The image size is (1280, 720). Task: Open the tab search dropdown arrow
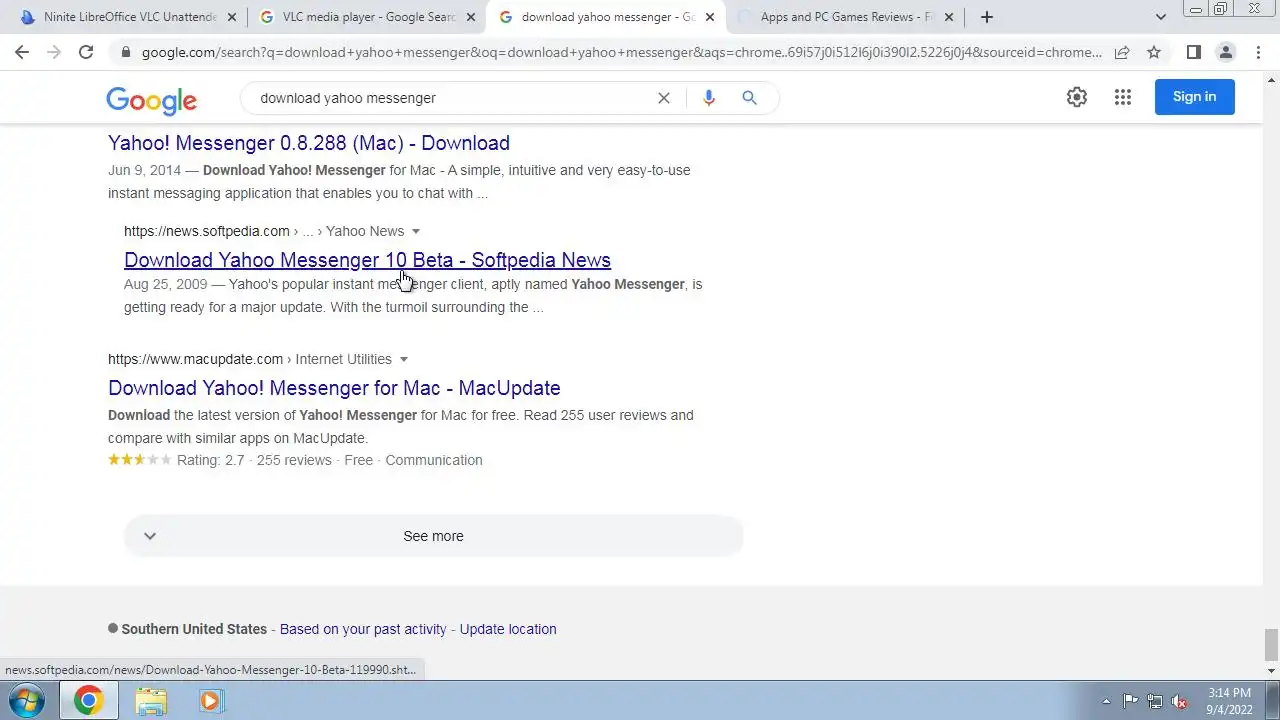(1161, 17)
